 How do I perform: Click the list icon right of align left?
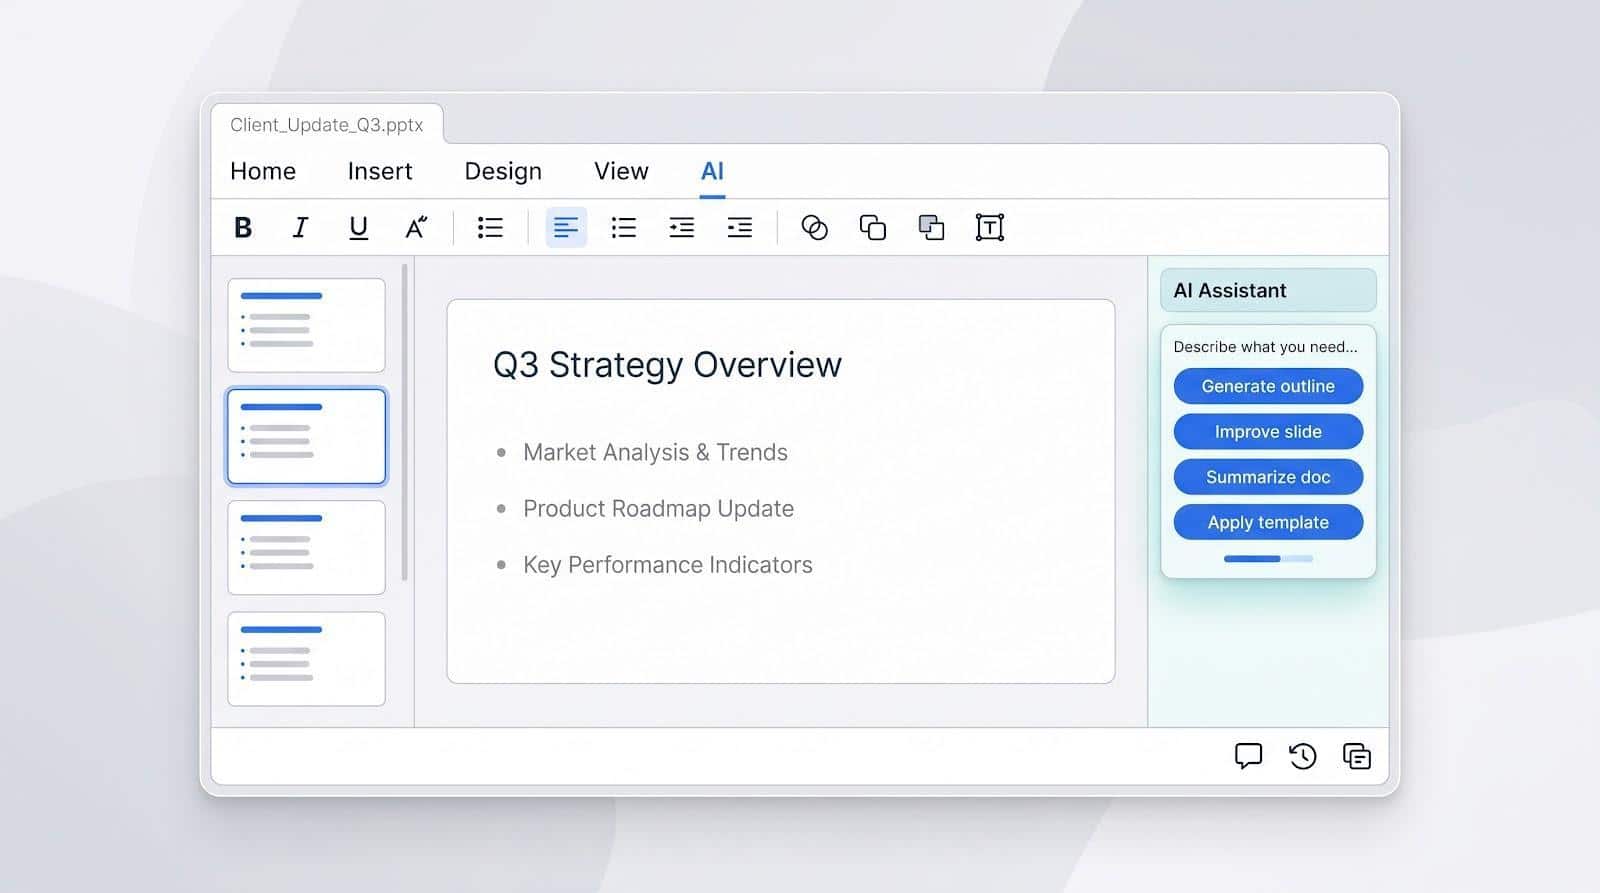tap(624, 228)
